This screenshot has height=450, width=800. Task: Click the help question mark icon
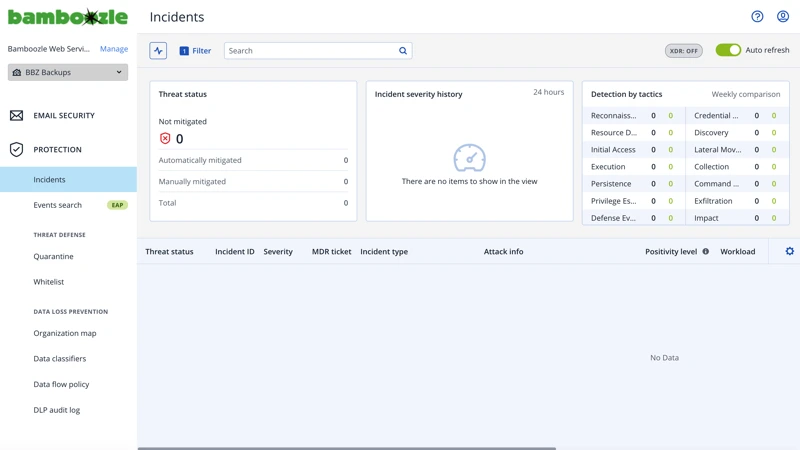(757, 17)
